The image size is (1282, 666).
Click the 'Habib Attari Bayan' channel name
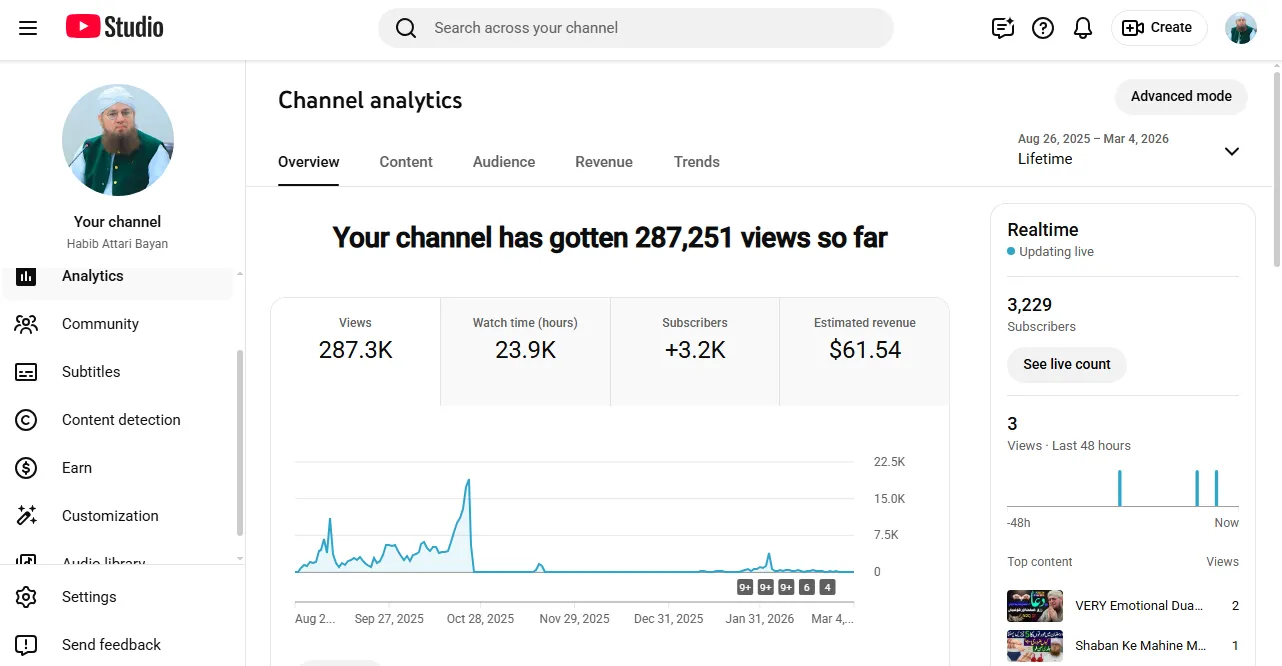[117, 244]
